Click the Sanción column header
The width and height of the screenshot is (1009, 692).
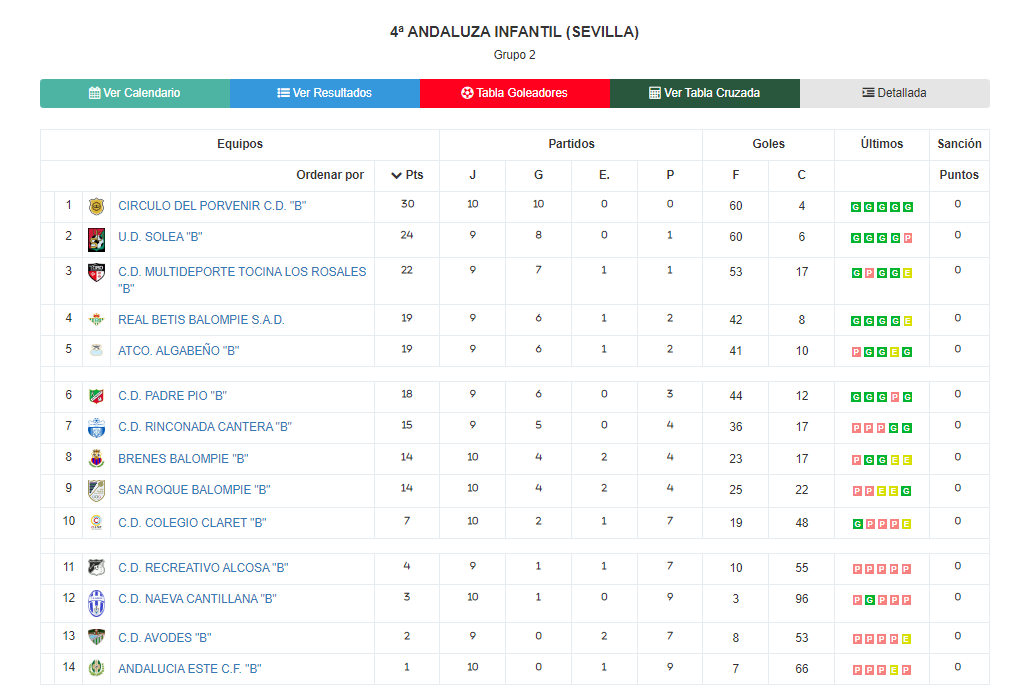pyautogui.click(x=959, y=144)
